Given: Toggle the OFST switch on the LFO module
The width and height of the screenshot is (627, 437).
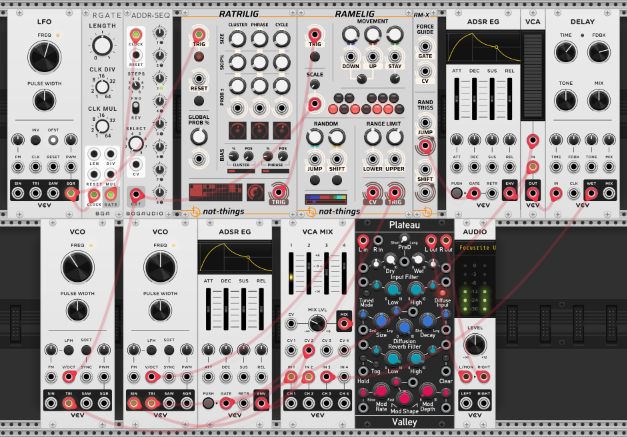Looking at the screenshot, I should [53, 140].
